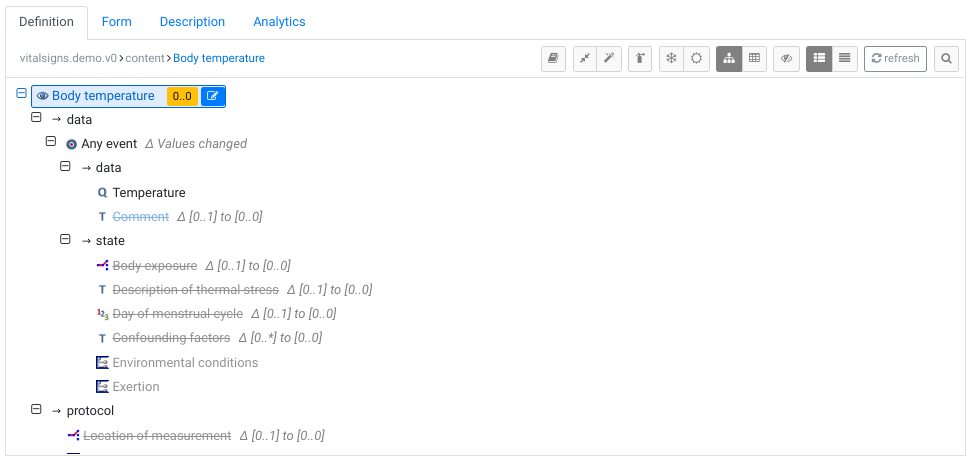
Task: Collapse the Body temperature root node
Action: click(21, 93)
